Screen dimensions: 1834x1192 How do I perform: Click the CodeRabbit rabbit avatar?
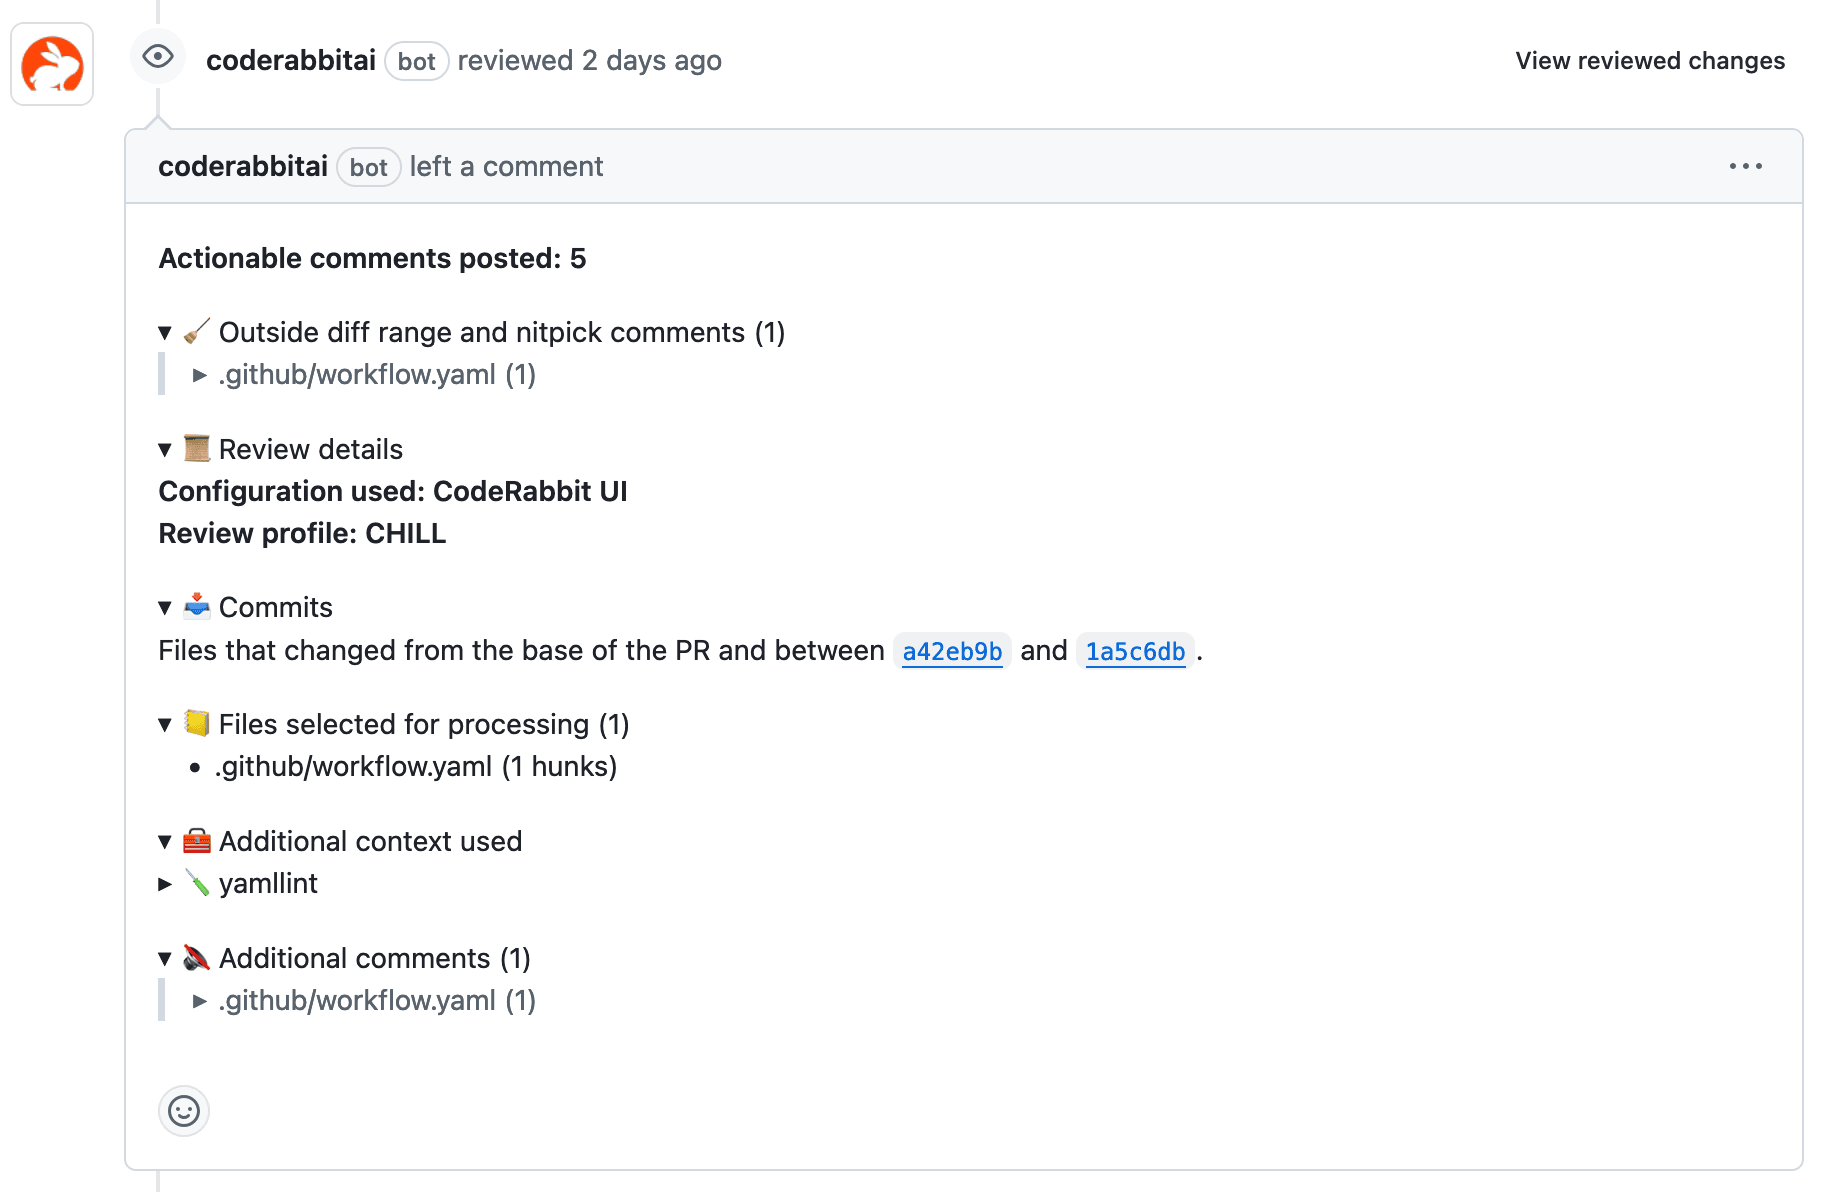coord(52,64)
